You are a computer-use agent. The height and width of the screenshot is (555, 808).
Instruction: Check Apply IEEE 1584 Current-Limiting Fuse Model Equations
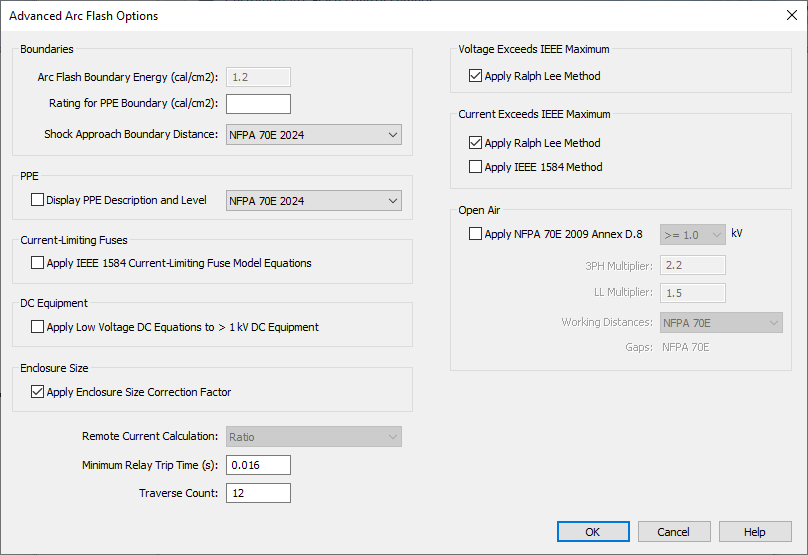point(38,264)
